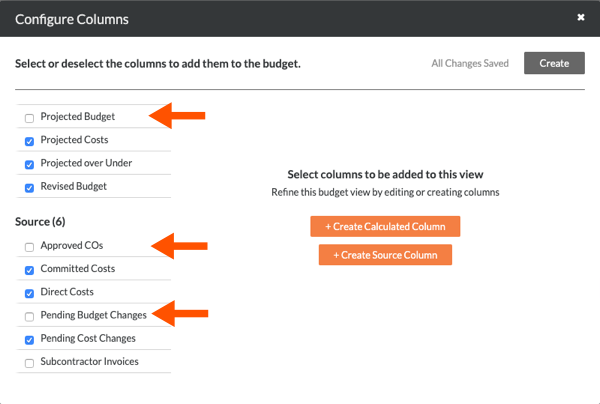Select the Projected Budget column label
This screenshot has width=600, height=404.
78,117
